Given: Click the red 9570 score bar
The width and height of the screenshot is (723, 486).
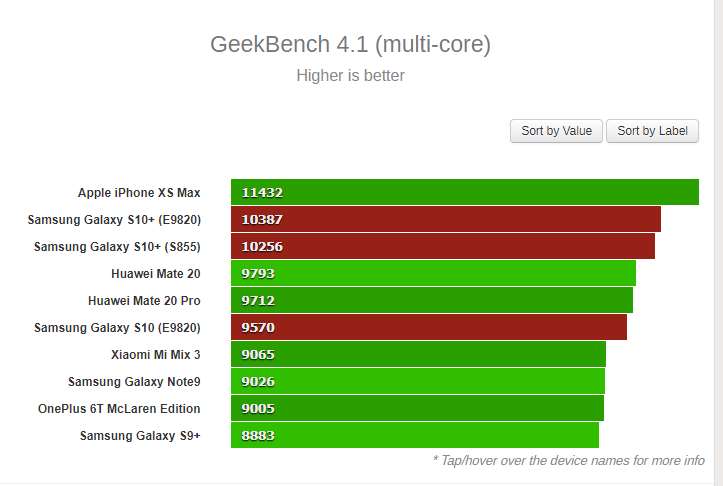Looking at the screenshot, I should click(x=429, y=327).
